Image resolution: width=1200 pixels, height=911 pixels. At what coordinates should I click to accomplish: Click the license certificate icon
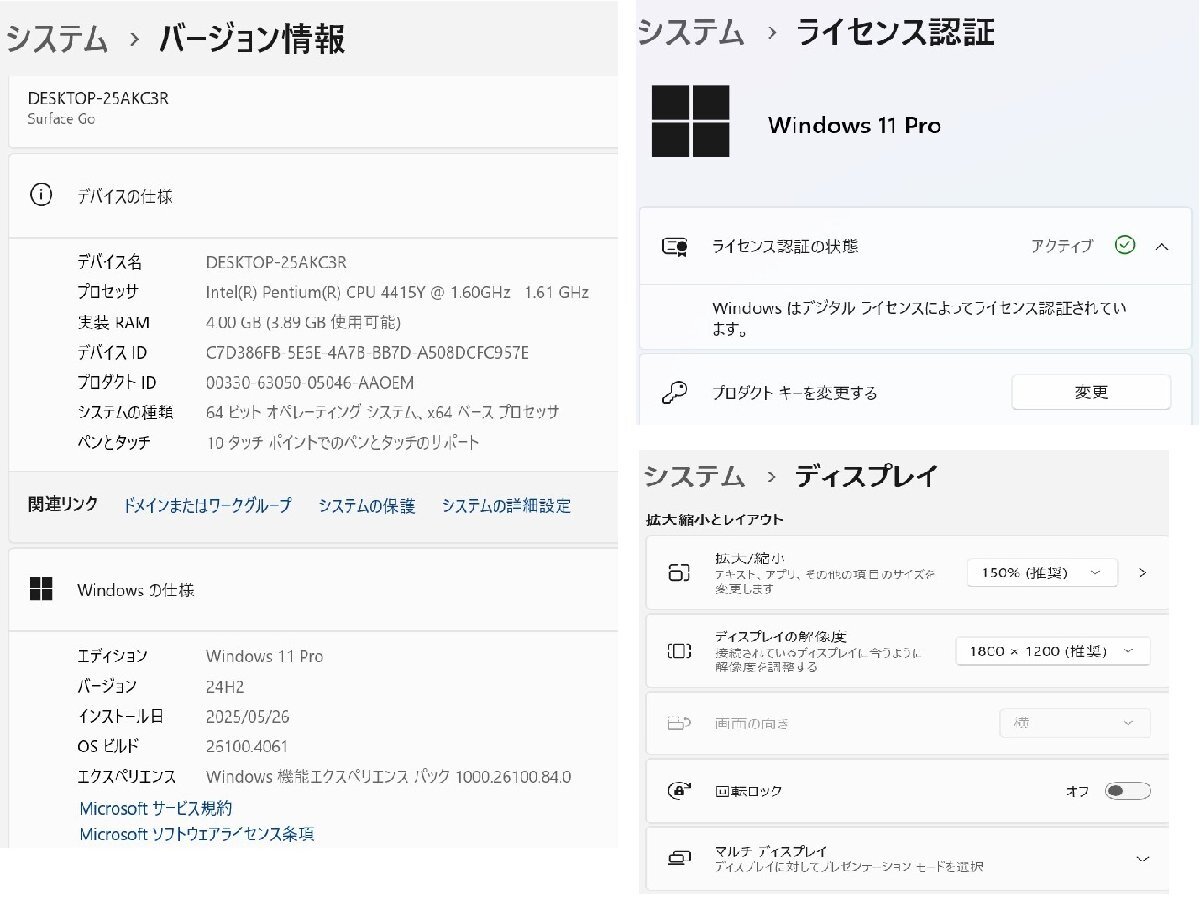point(676,245)
